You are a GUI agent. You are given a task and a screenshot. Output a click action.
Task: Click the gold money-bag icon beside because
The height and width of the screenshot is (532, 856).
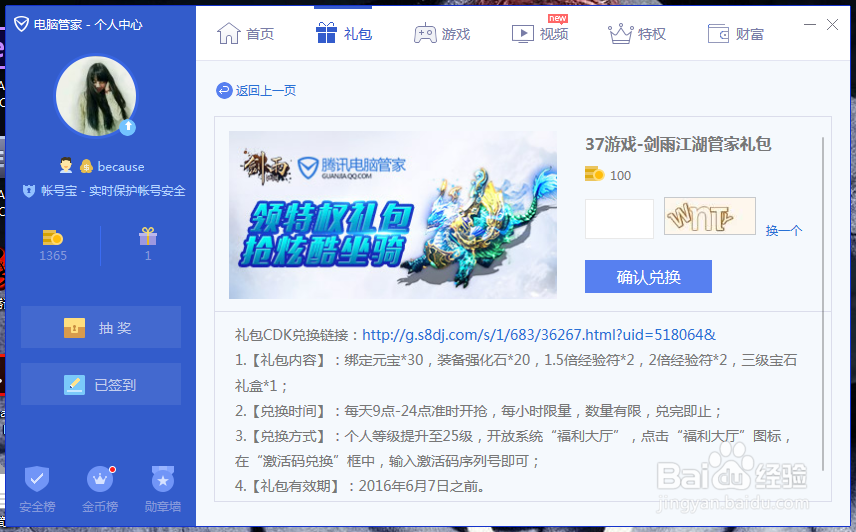click(x=86, y=166)
